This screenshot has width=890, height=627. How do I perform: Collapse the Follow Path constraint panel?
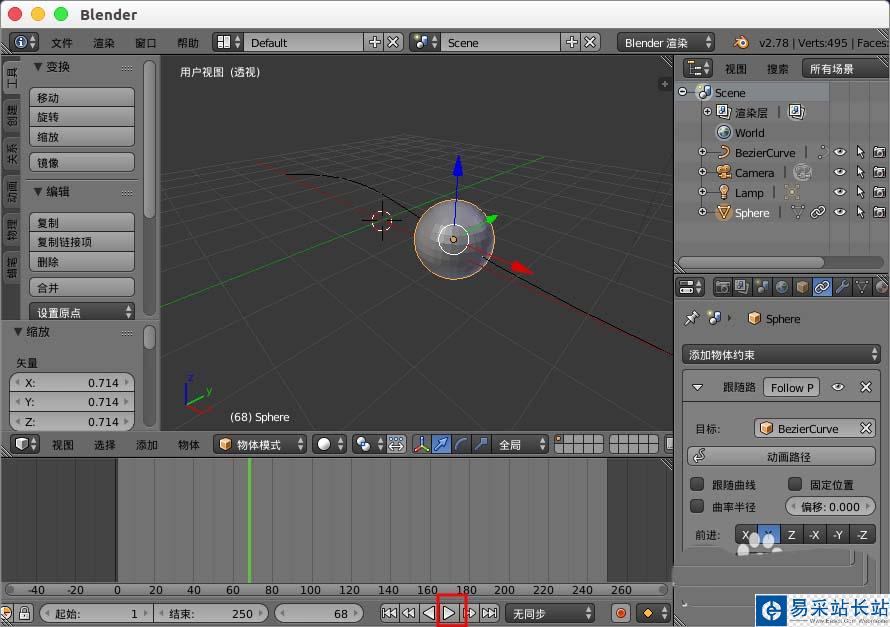(698, 388)
